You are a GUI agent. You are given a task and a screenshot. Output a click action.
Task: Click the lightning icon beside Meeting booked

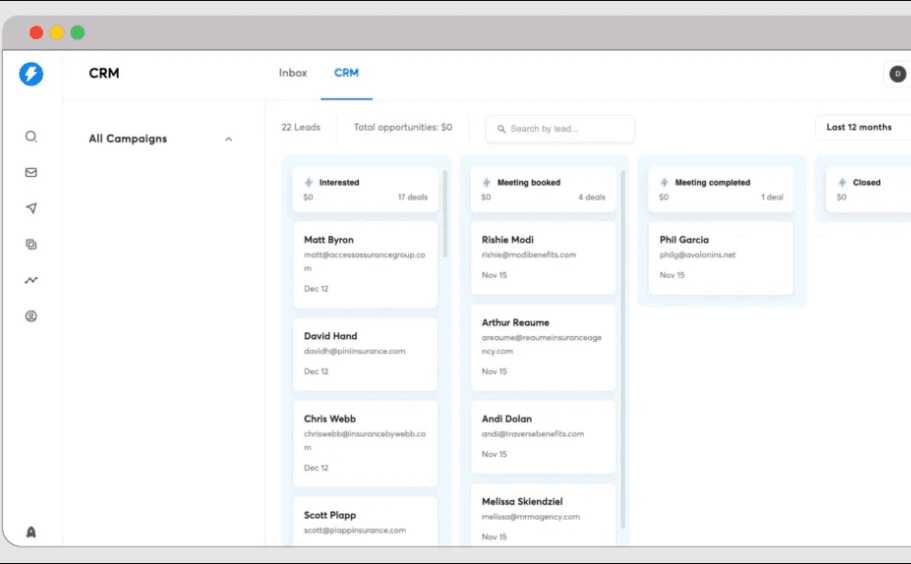[486, 182]
